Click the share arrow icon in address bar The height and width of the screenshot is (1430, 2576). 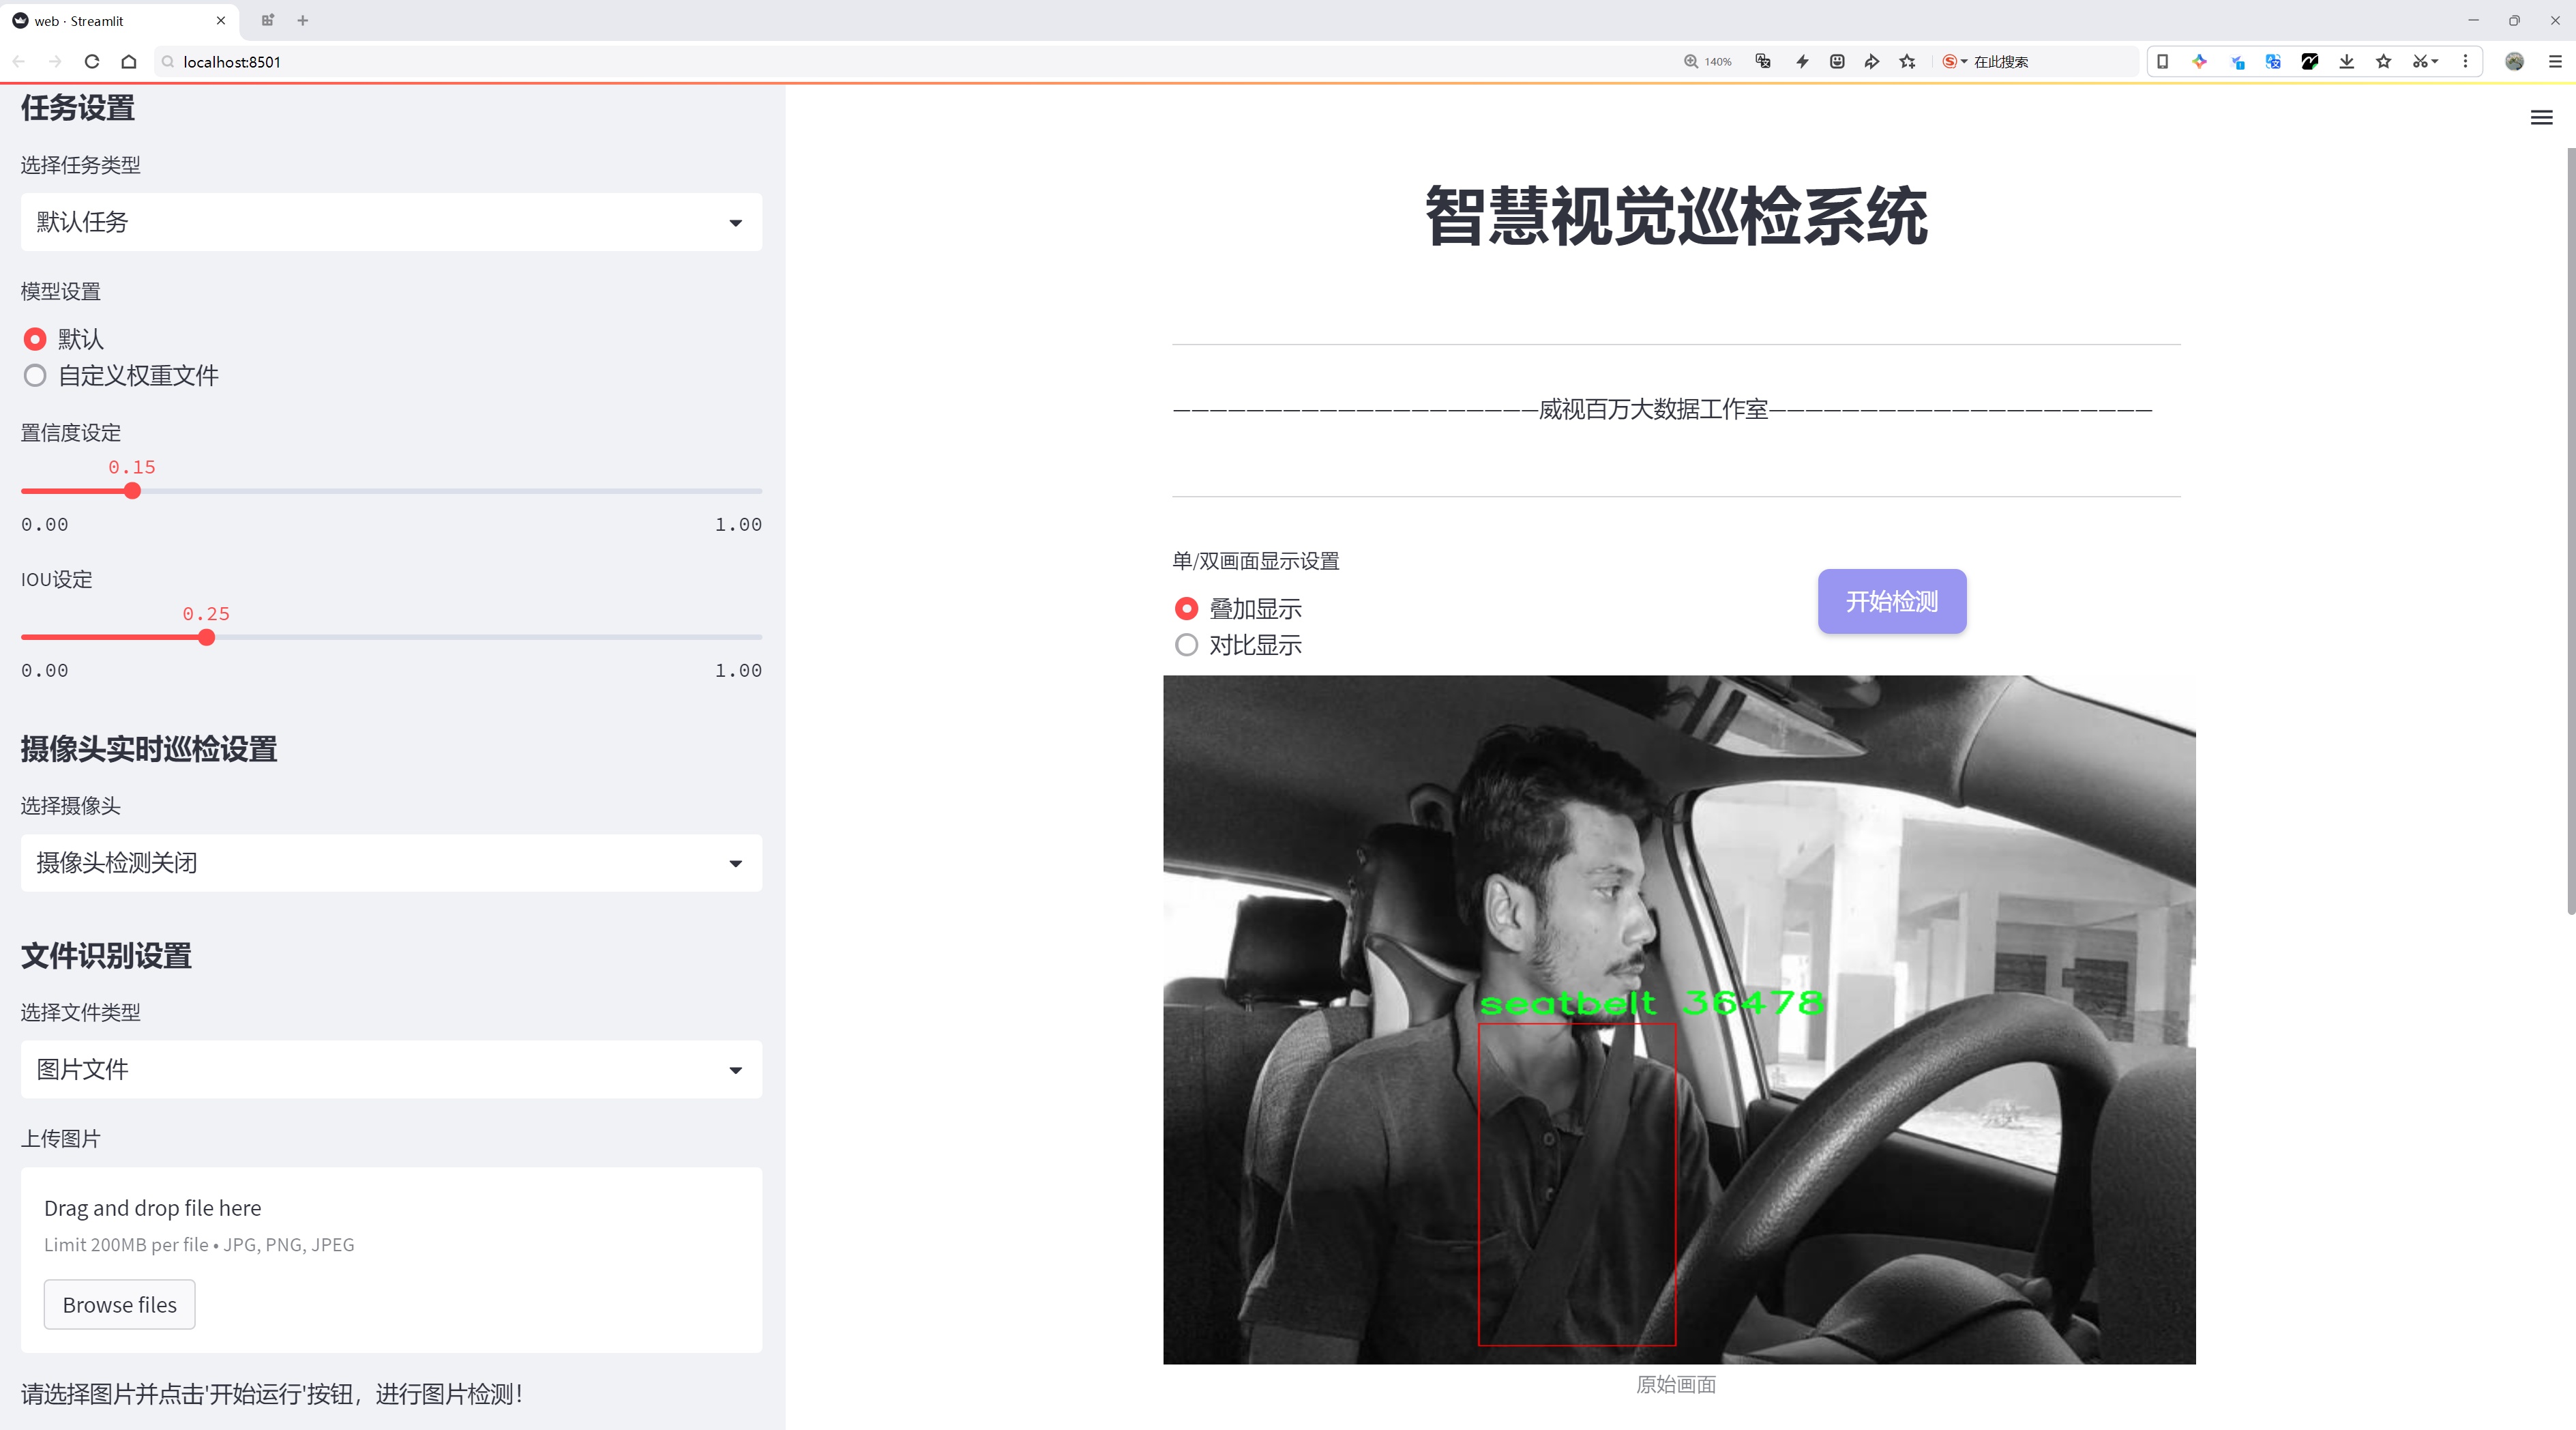[x=1871, y=61]
